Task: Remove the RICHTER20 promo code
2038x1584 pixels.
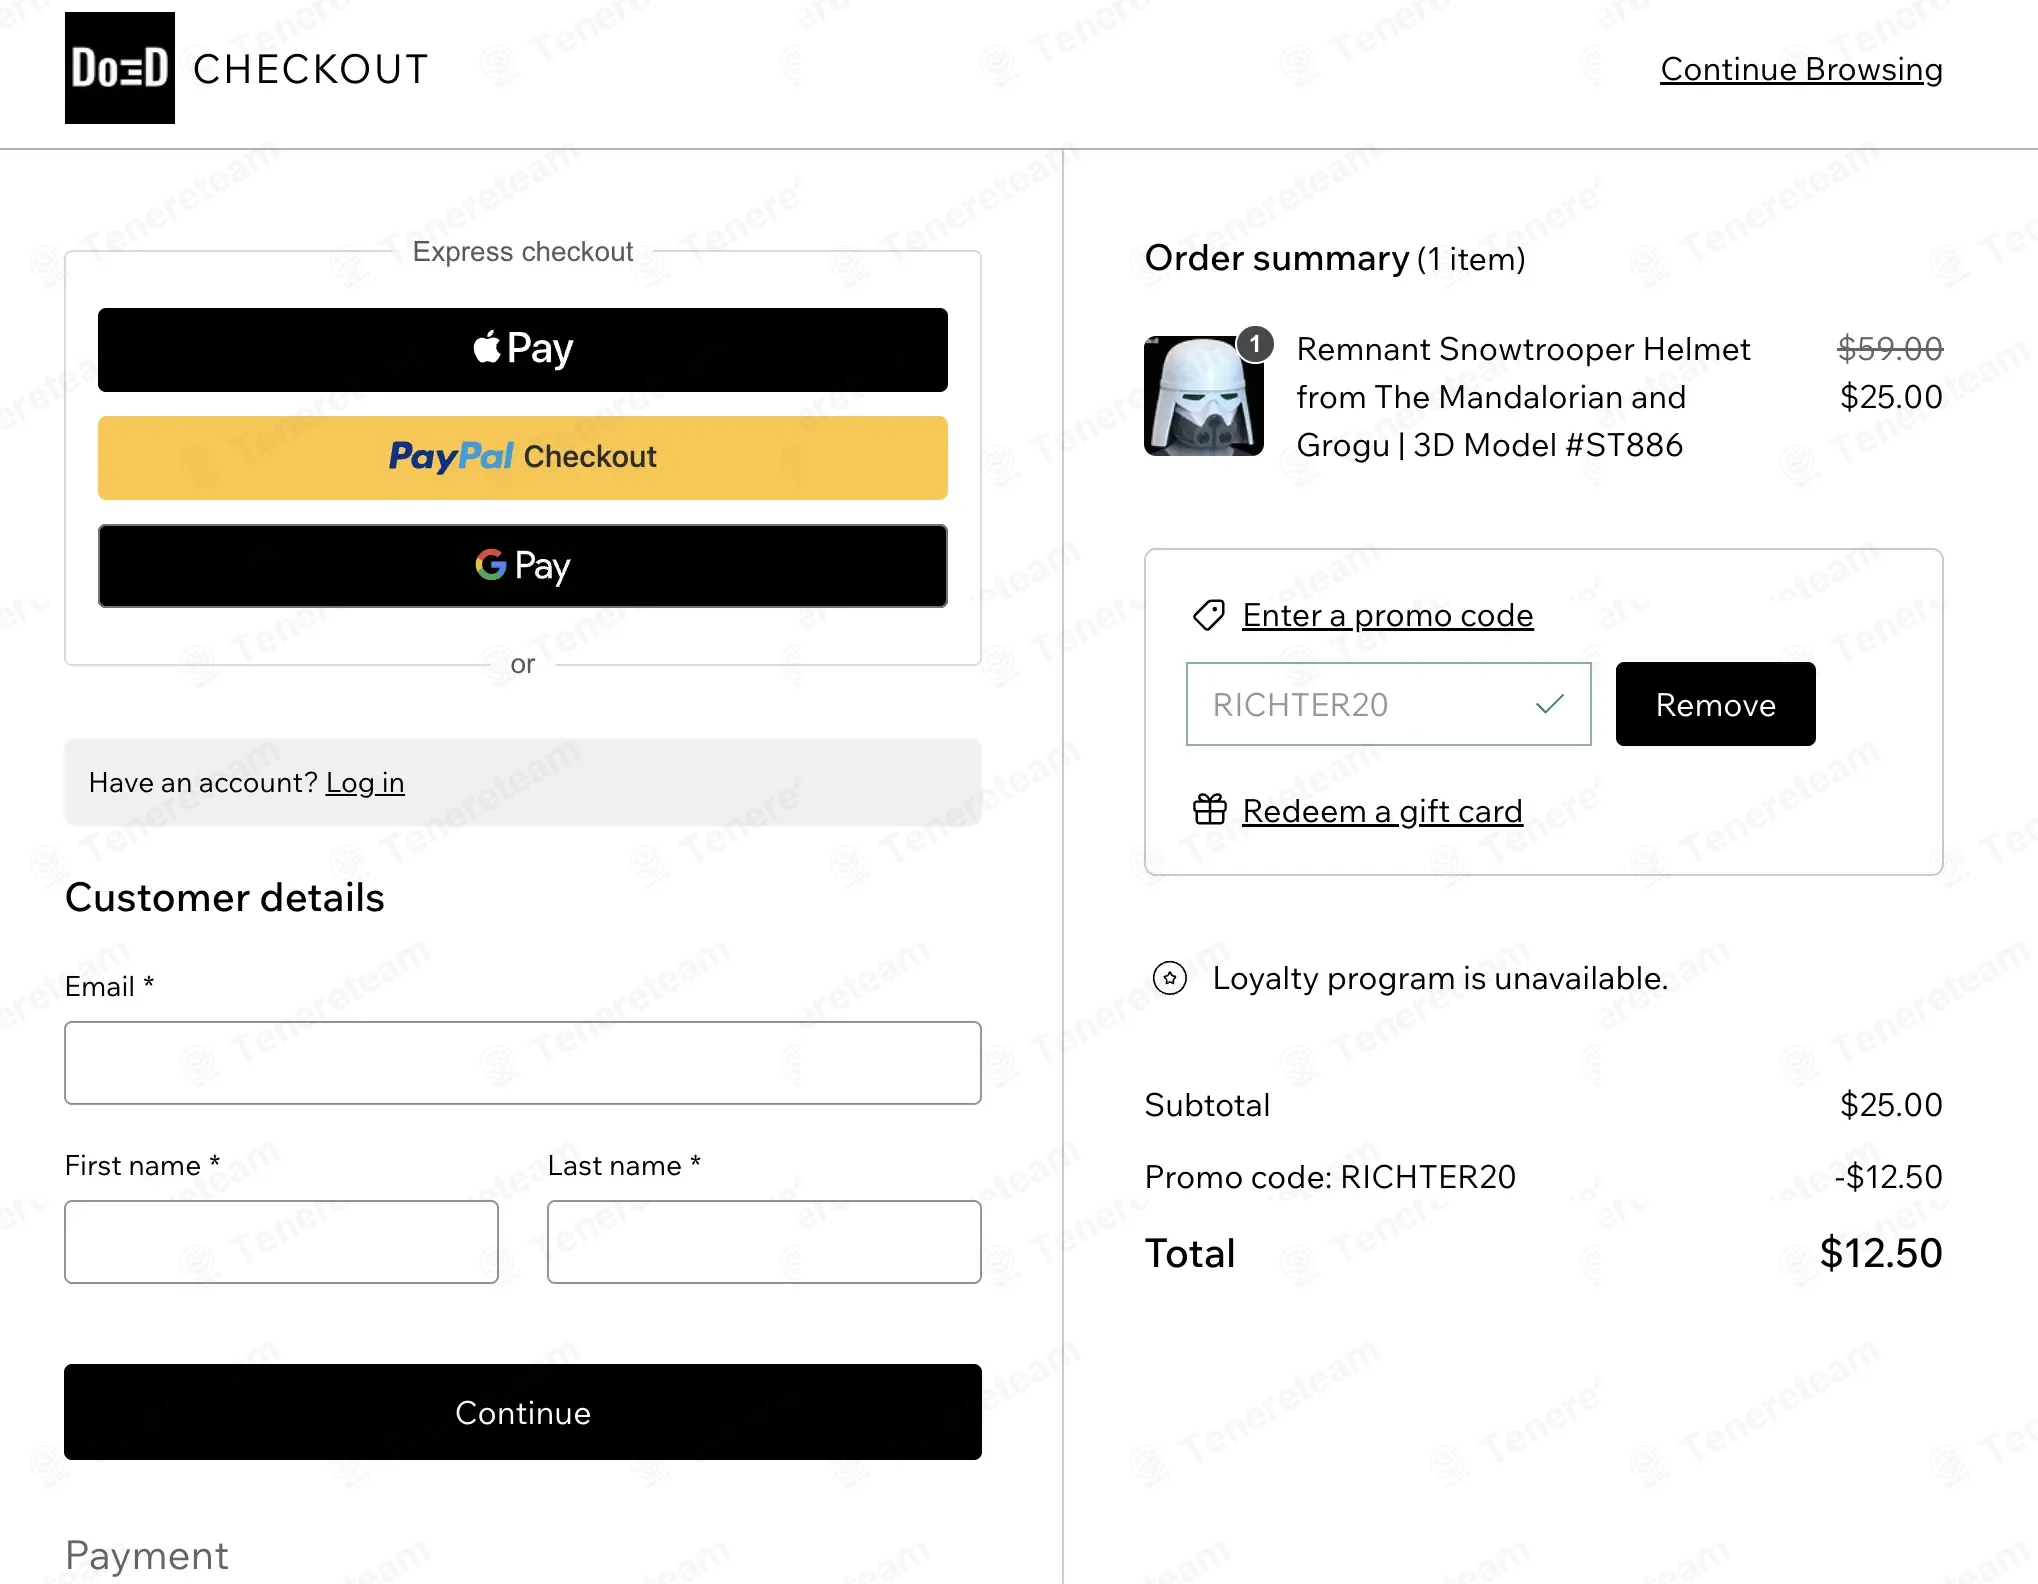Action: (1715, 704)
